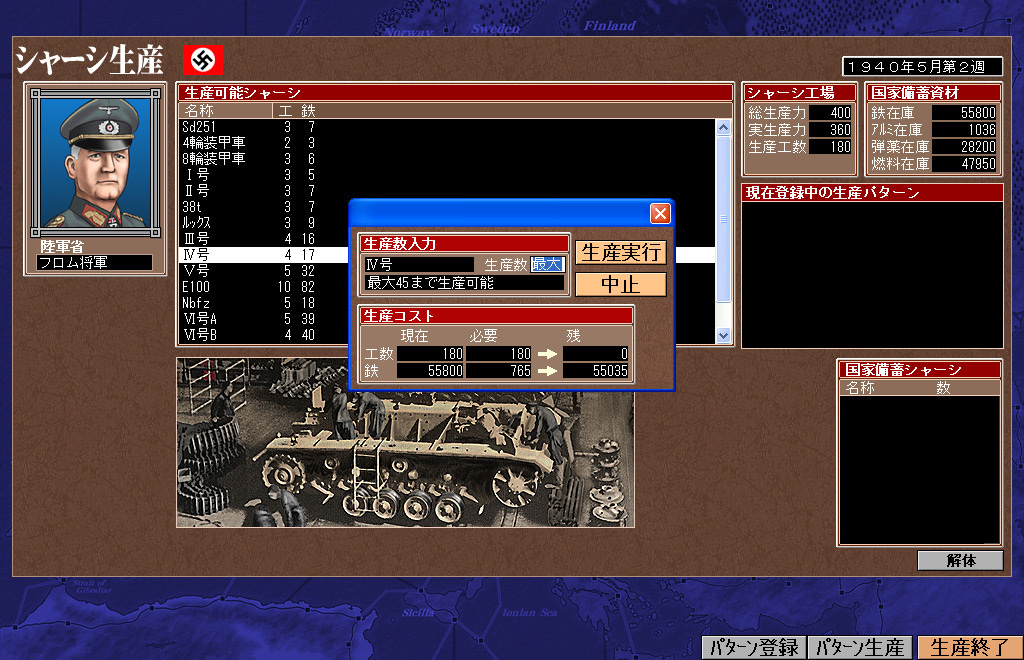Click the 生産終了 button
This screenshot has width=1024, height=660.
970,648
